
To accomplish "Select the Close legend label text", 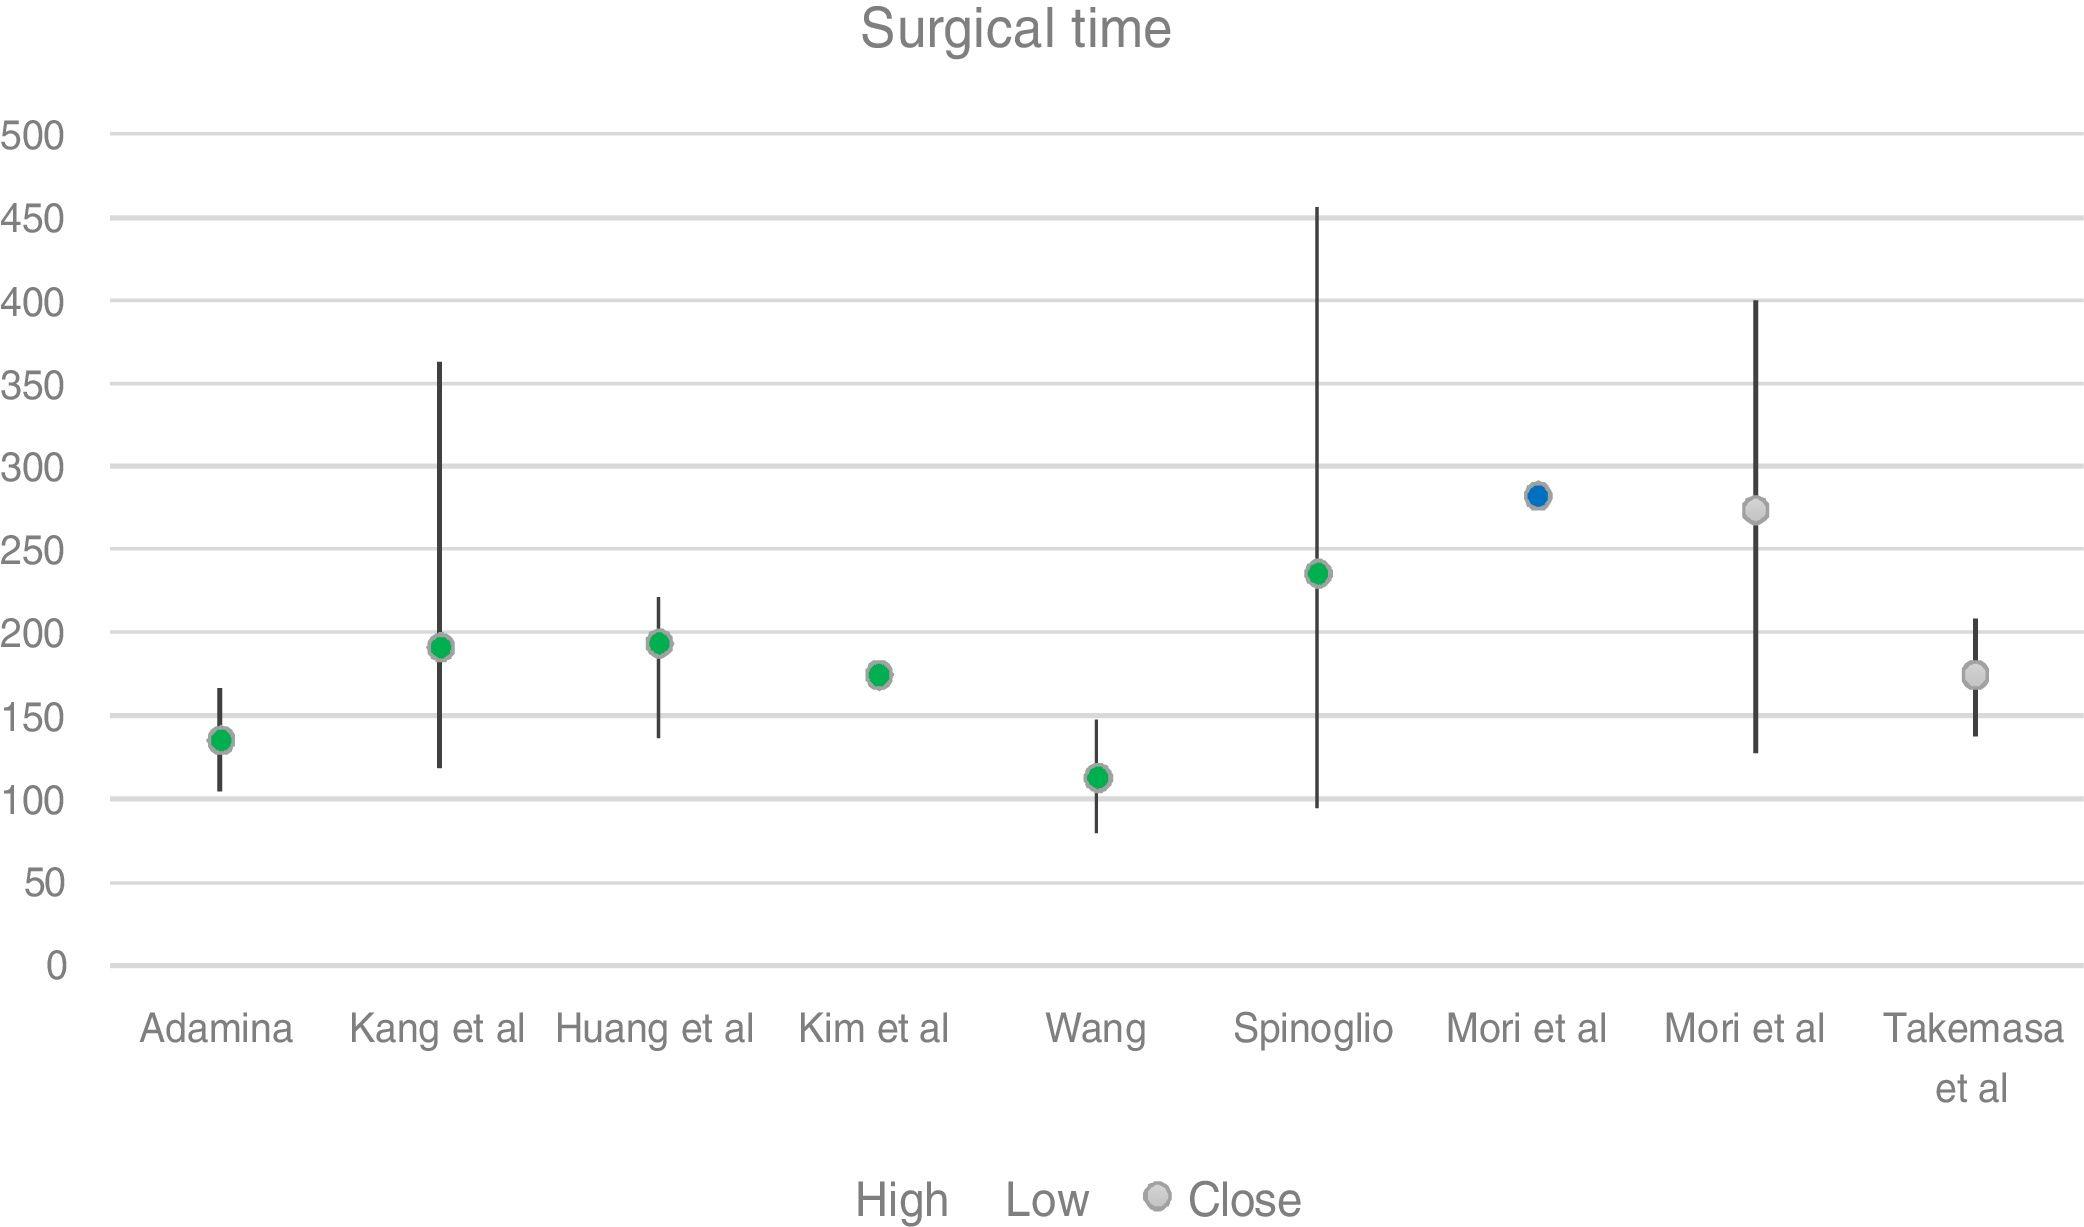I will pos(1244,1200).
